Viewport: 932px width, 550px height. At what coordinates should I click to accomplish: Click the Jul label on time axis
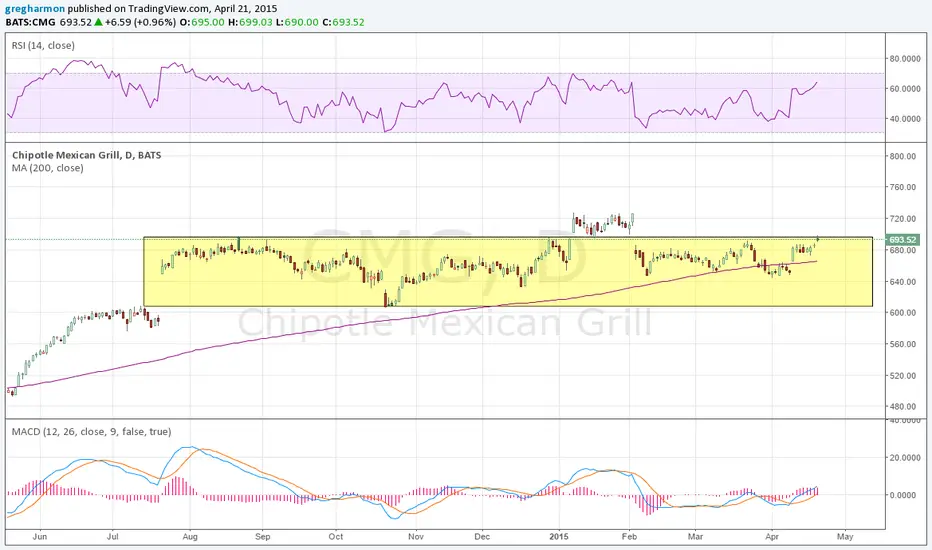pos(112,536)
